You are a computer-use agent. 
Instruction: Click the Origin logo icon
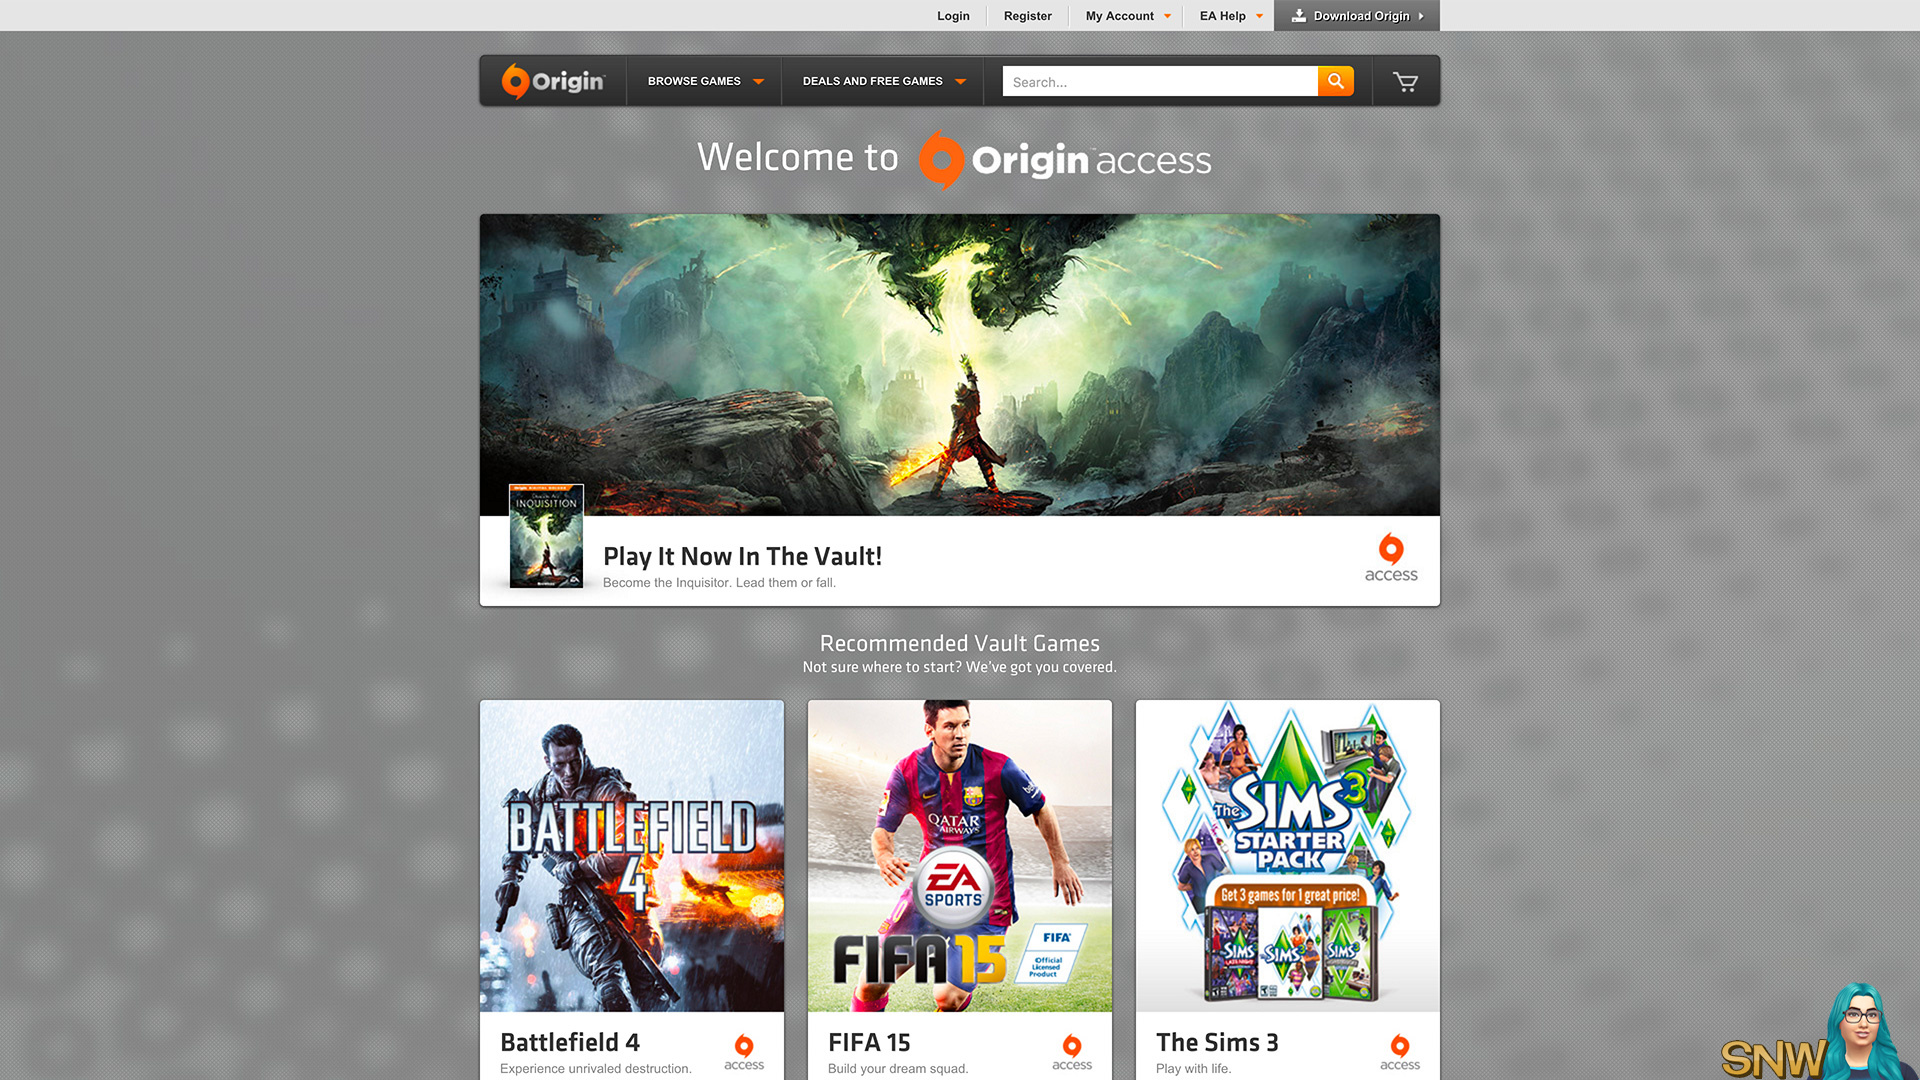(x=513, y=82)
